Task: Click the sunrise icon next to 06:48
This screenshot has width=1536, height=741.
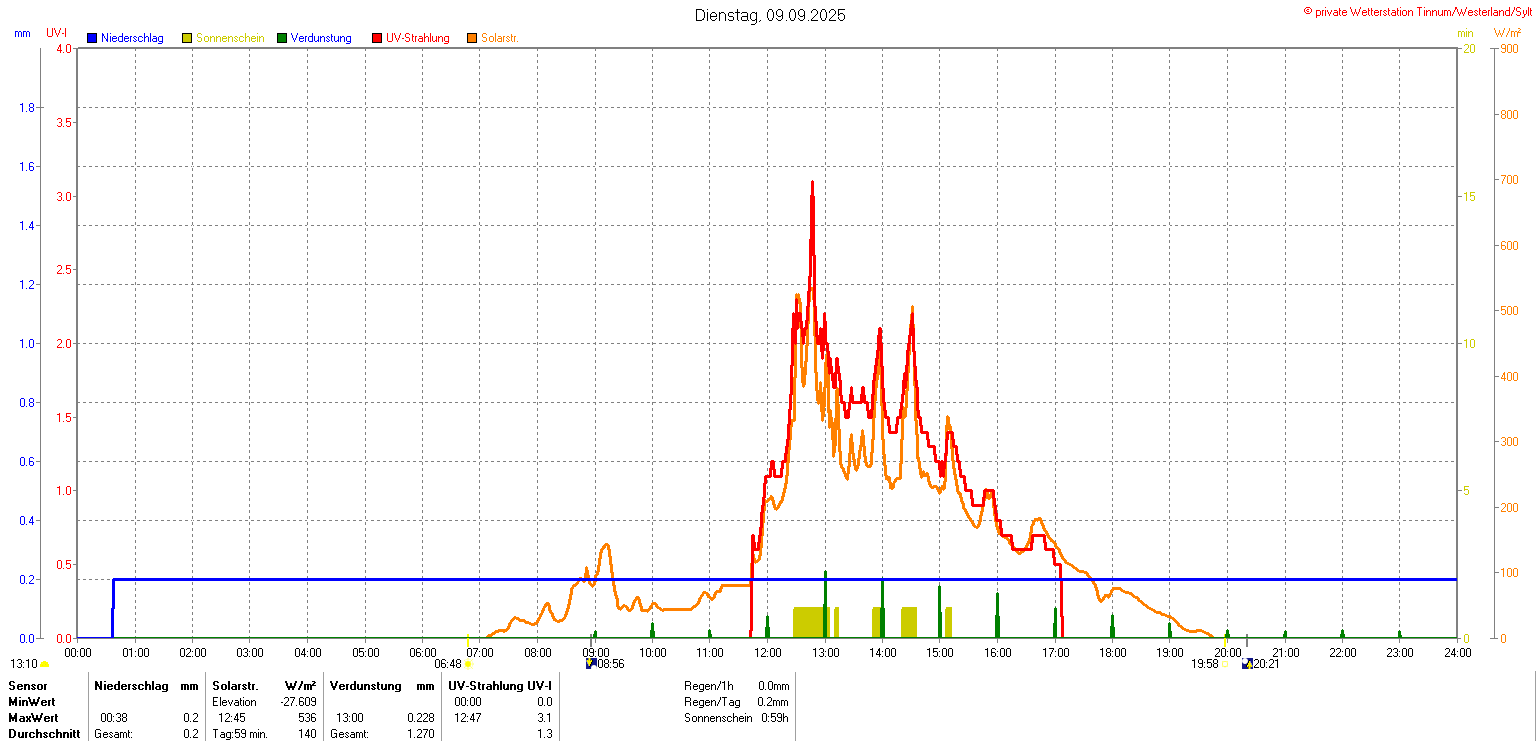Action: tap(468, 664)
